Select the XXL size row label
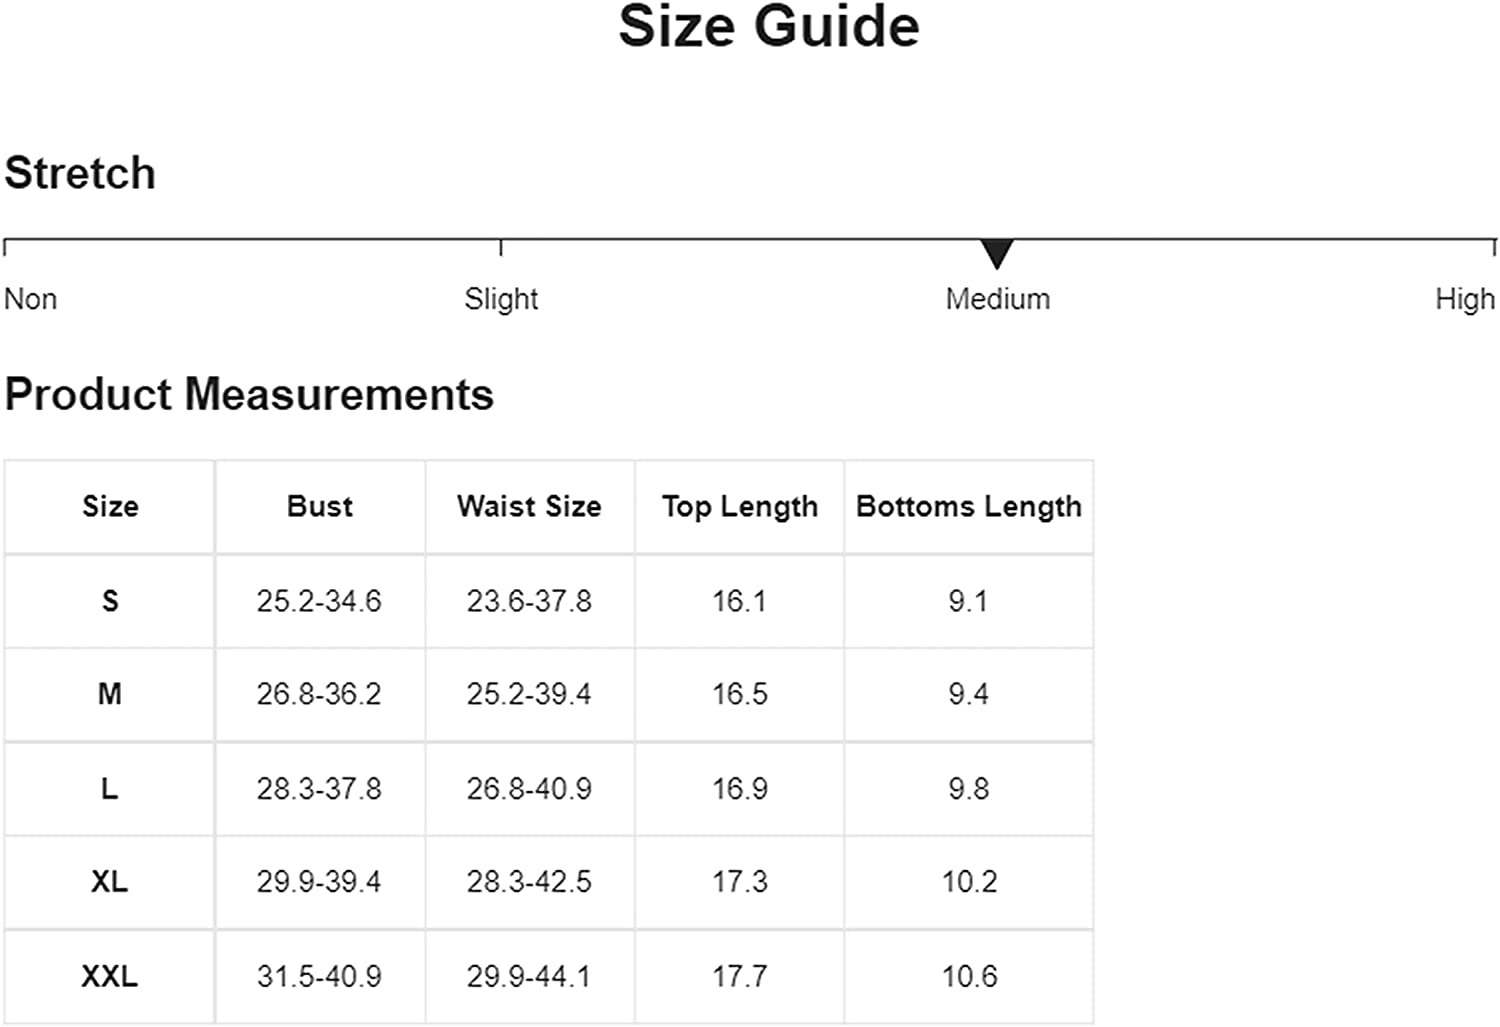 110,976
